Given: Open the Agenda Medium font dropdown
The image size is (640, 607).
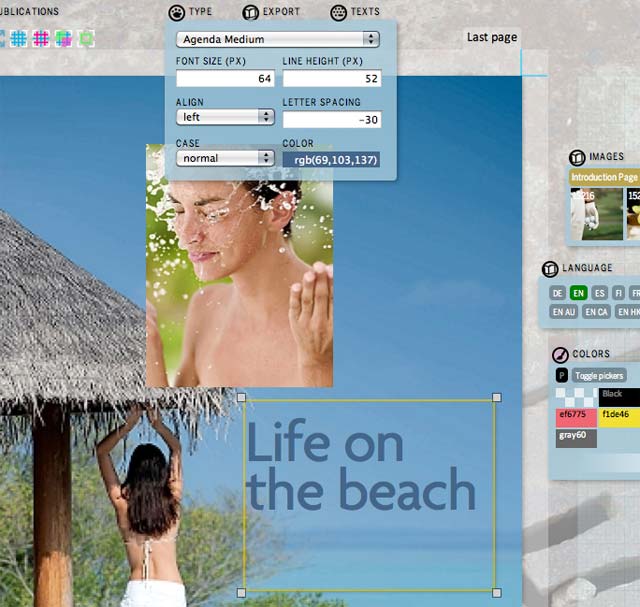Looking at the screenshot, I should (278, 39).
